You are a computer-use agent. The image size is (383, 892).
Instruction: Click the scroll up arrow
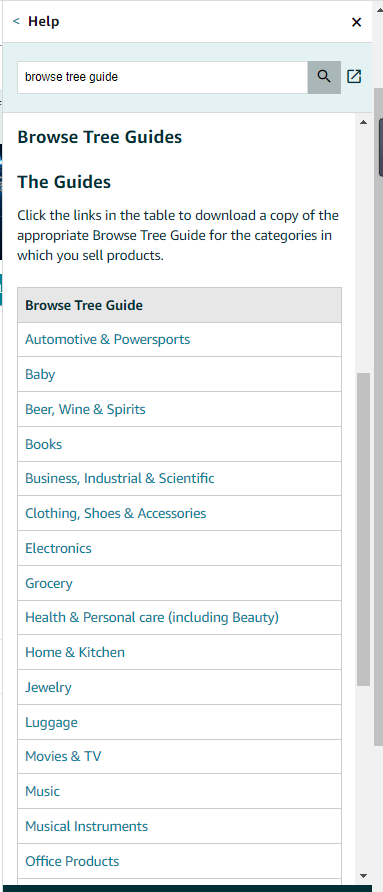(x=364, y=122)
